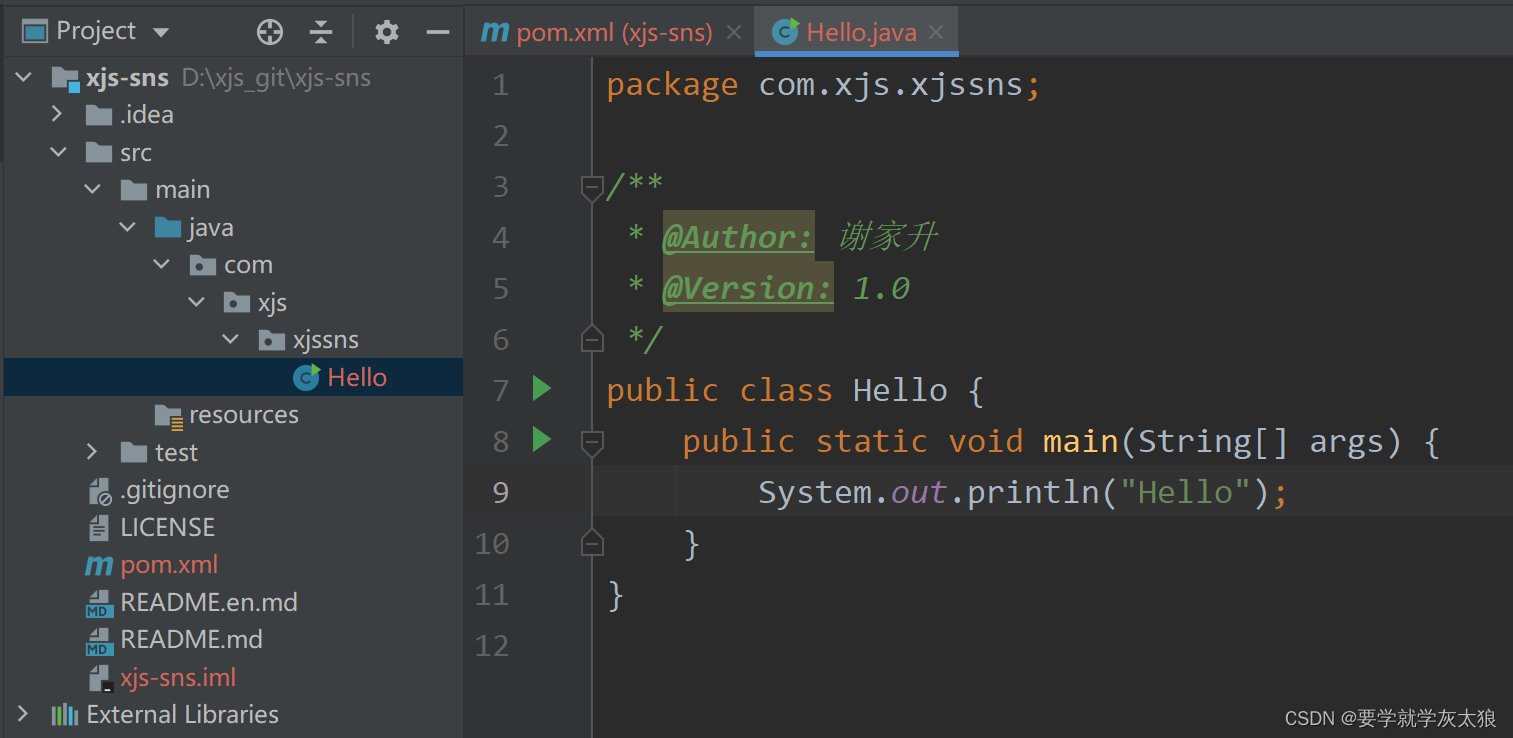1513x738 pixels.
Task: Run class Hello via gutter arrow line 7
Action: (x=542, y=388)
